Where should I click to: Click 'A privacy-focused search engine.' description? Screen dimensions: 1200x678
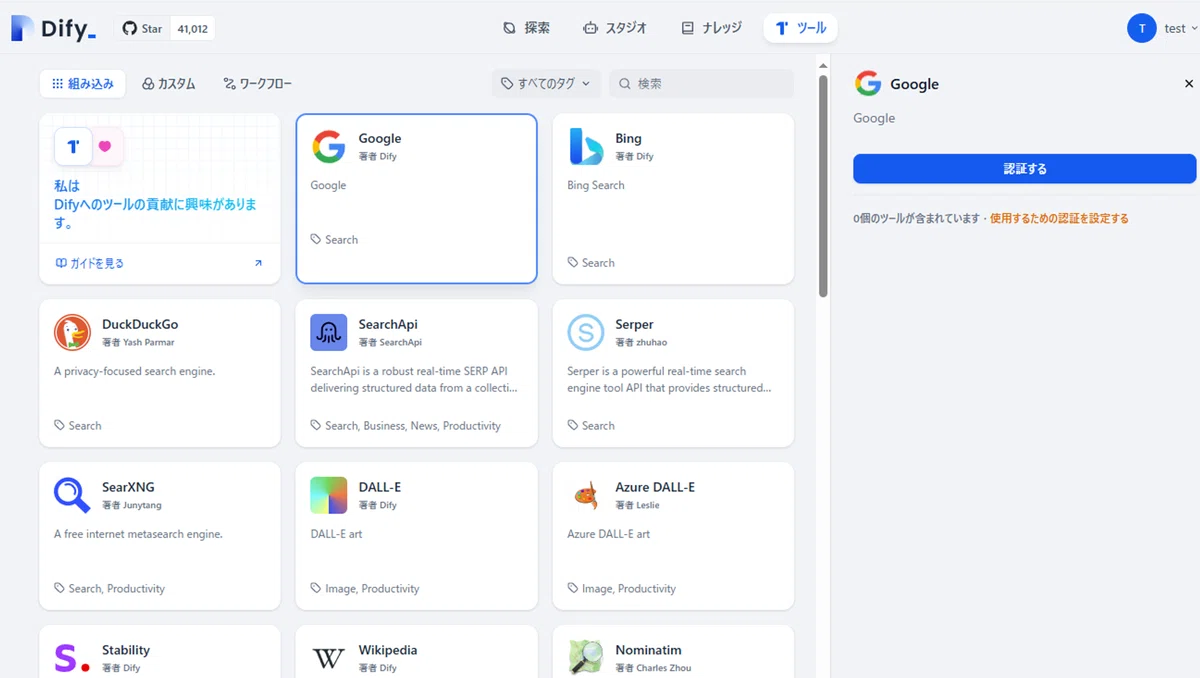click(x=135, y=371)
